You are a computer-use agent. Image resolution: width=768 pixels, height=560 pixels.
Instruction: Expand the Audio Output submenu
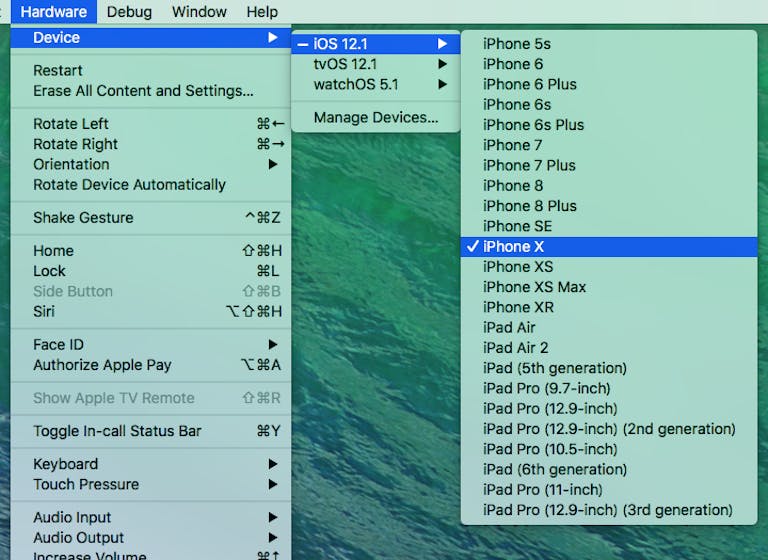pyautogui.click(x=151, y=538)
